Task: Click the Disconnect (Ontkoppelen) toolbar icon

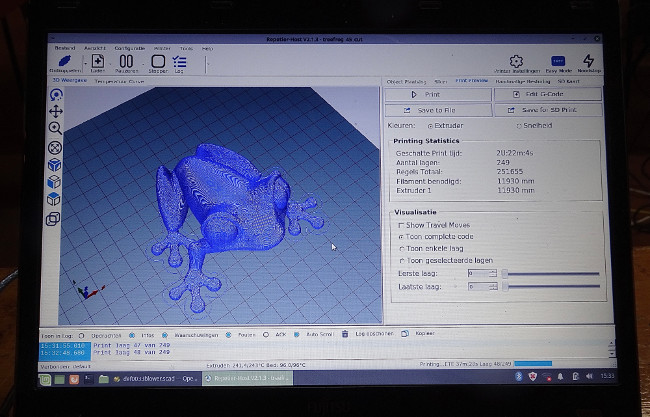Action: coord(66,63)
